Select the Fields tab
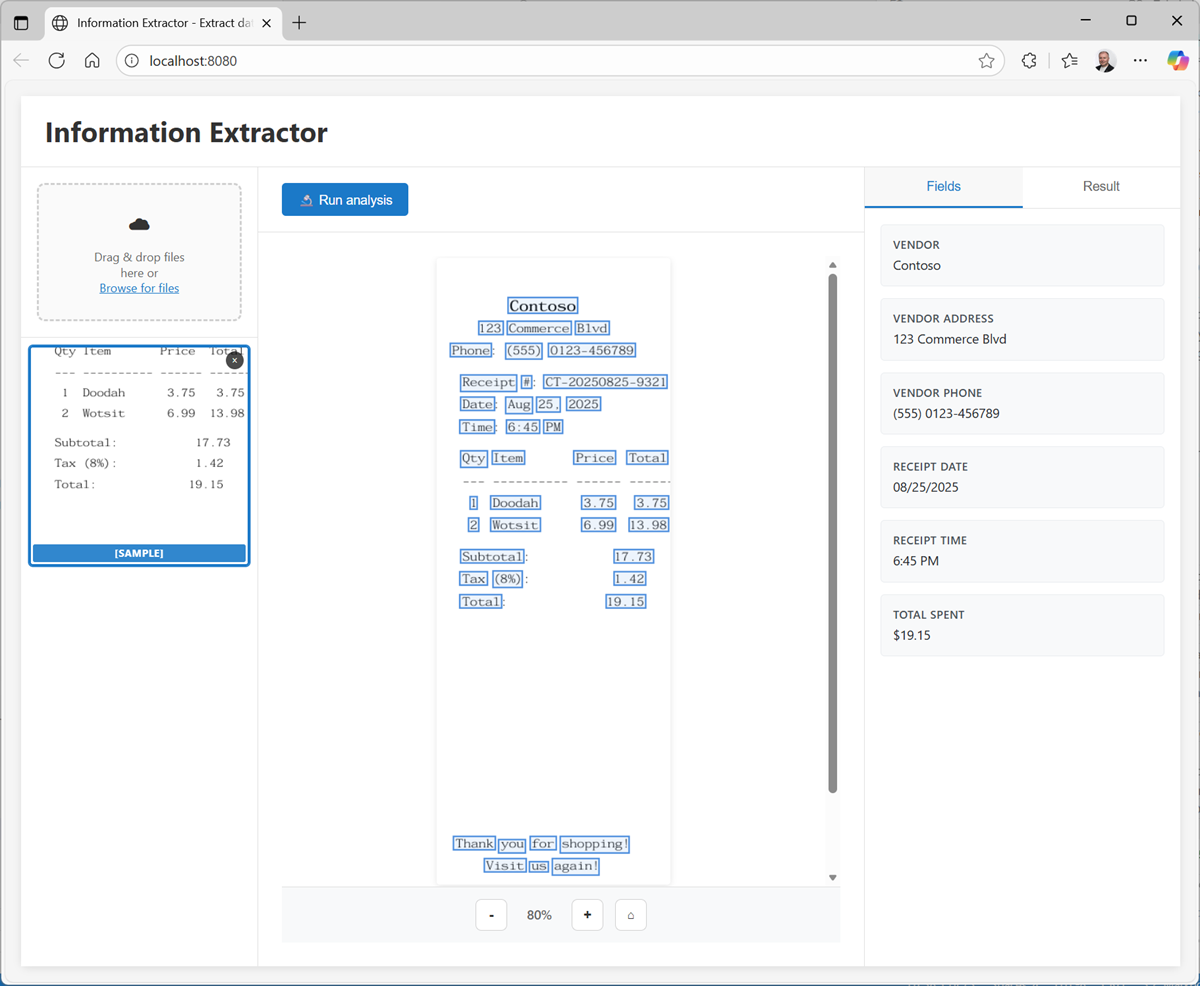The width and height of the screenshot is (1200, 986). 943,187
